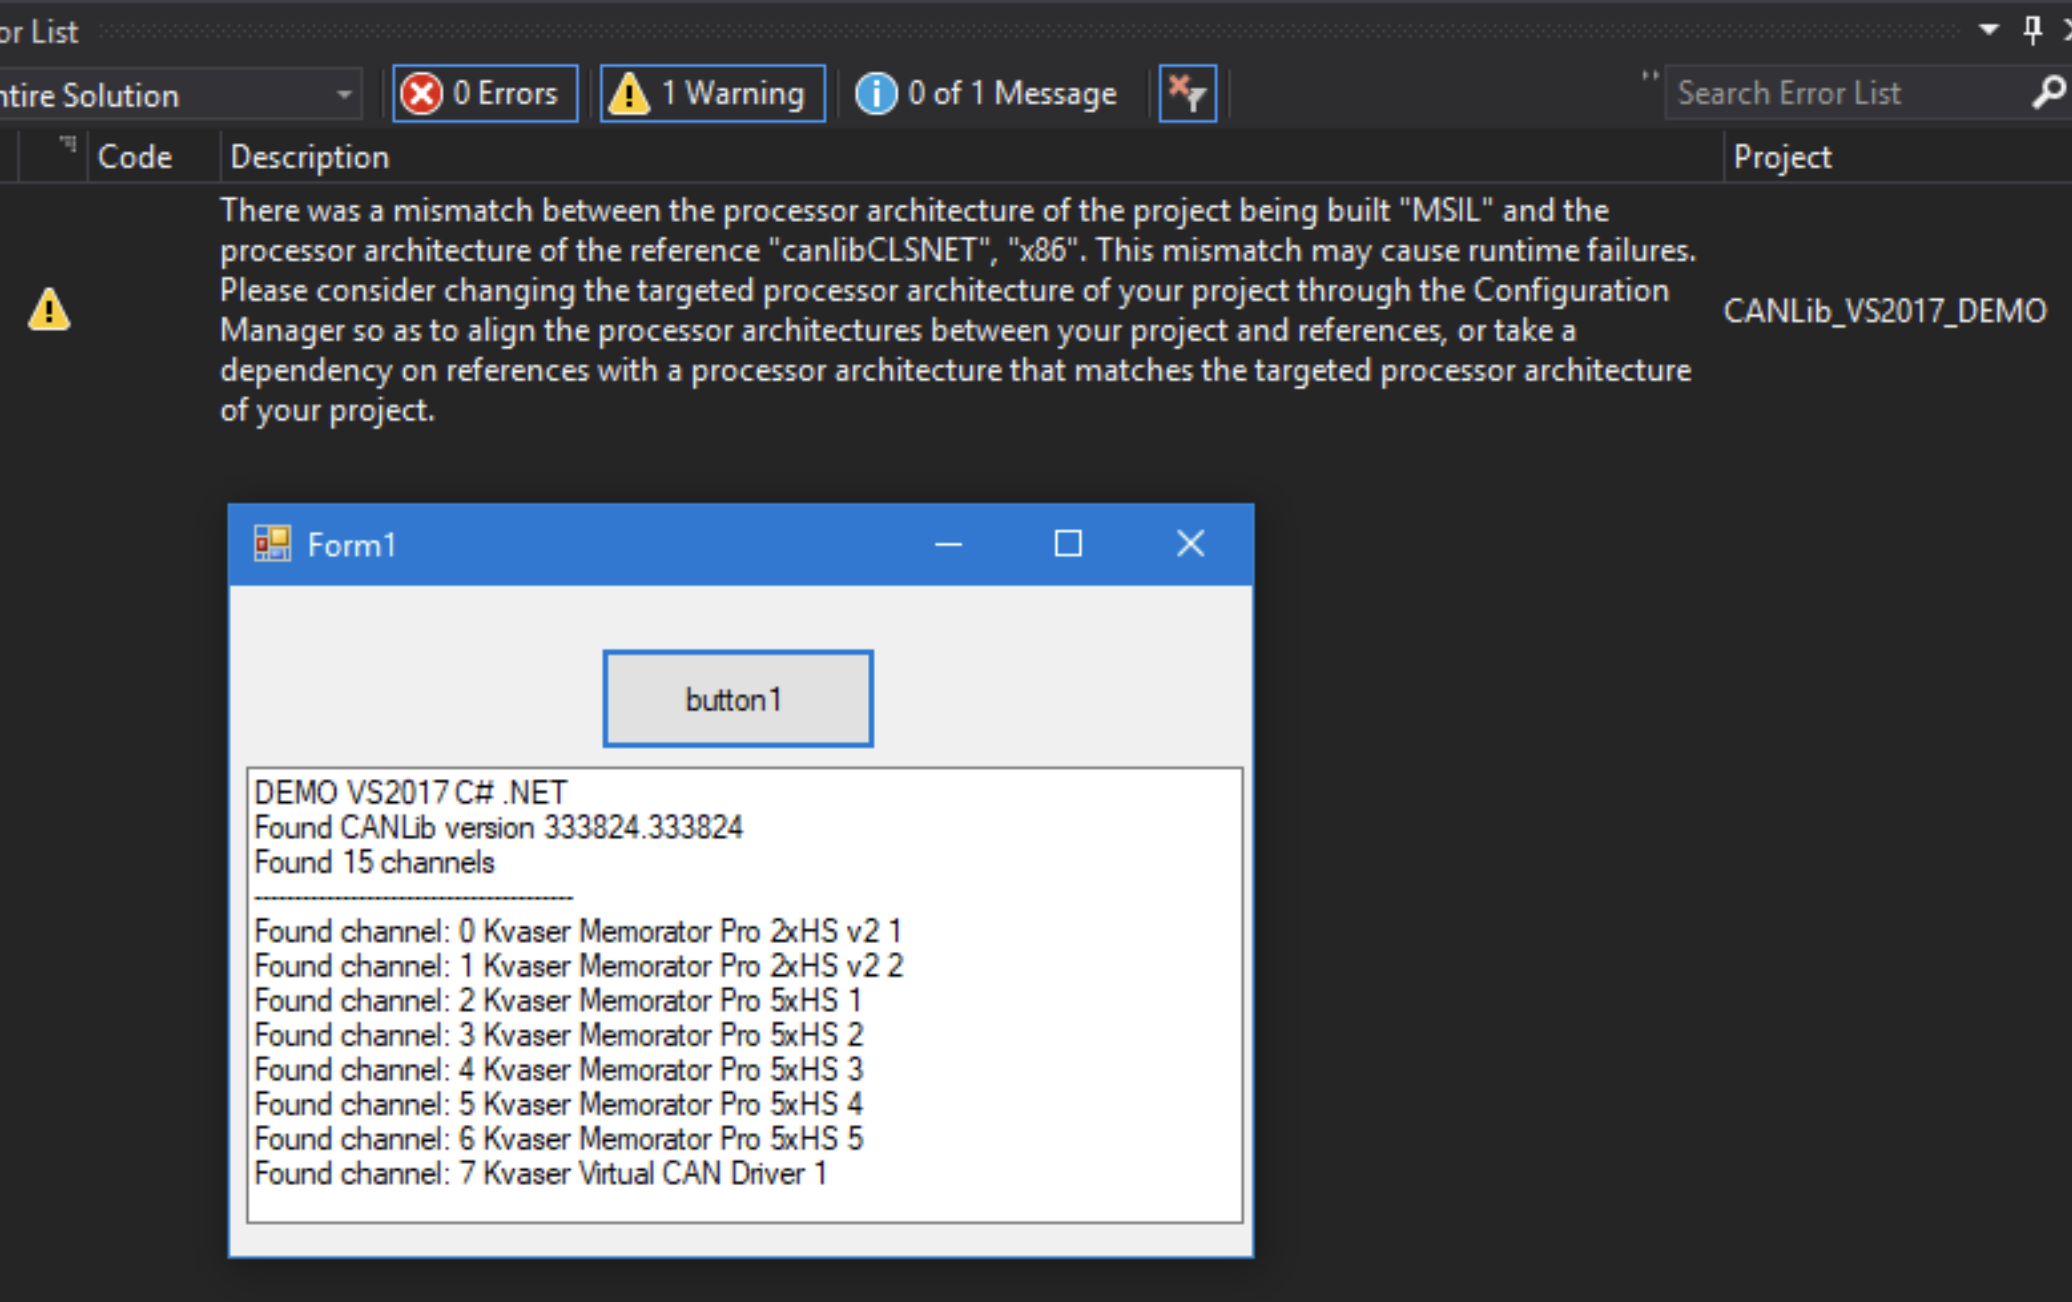The image size is (2072, 1302).
Task: Minimize the Form1 window
Action: [x=948, y=544]
